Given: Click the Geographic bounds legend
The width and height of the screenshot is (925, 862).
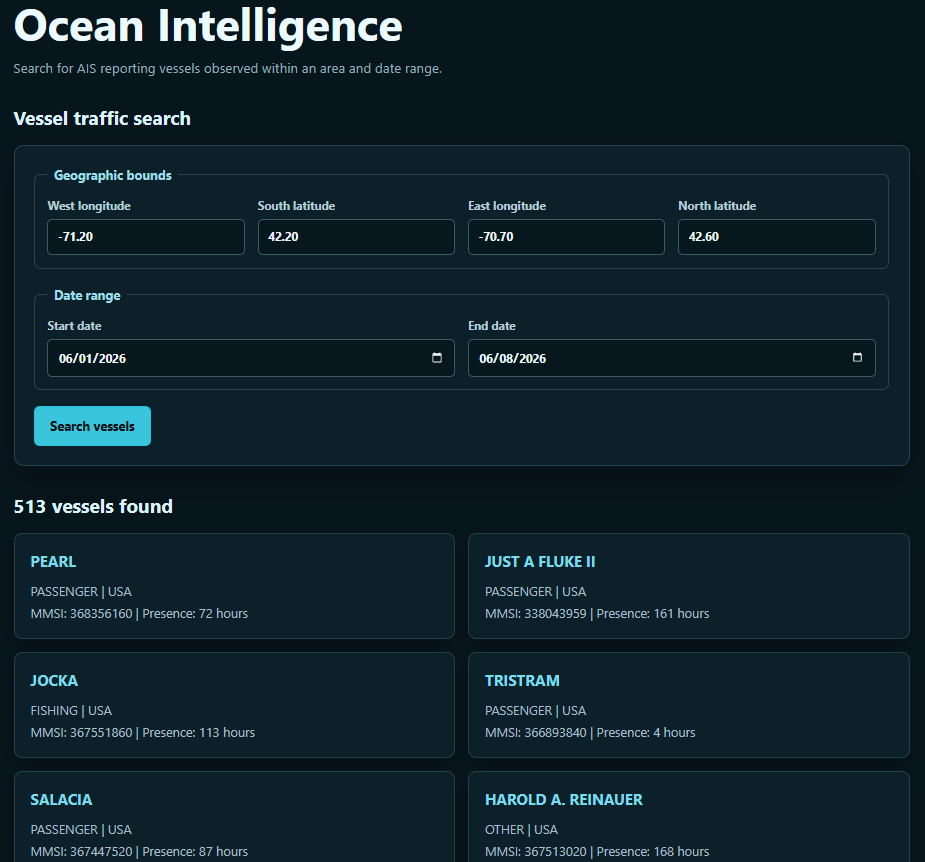Looking at the screenshot, I should 113,175.
